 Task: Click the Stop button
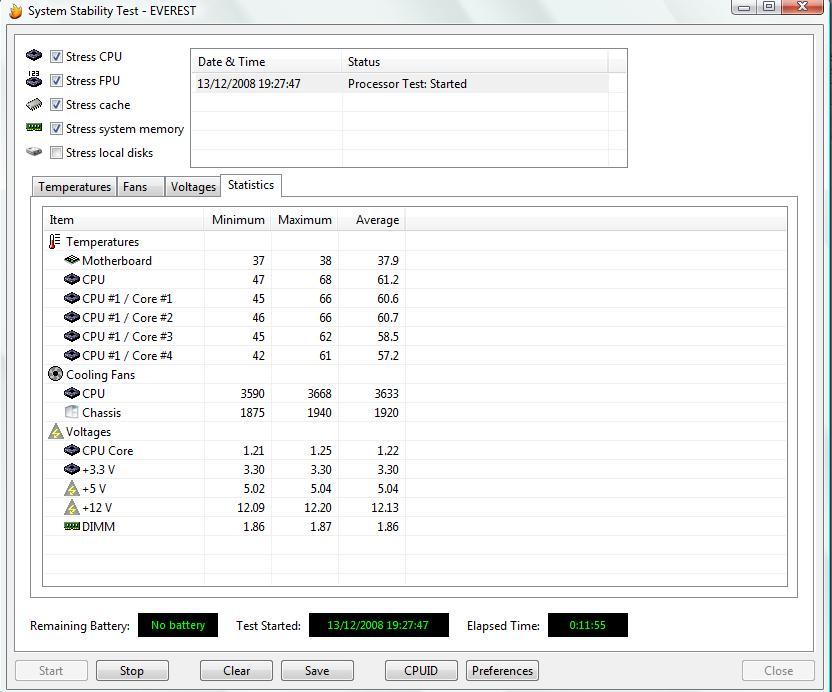point(132,671)
